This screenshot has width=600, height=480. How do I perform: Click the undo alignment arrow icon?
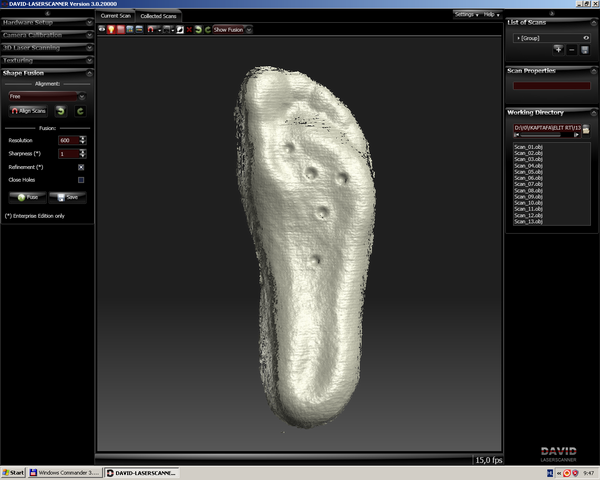60,110
